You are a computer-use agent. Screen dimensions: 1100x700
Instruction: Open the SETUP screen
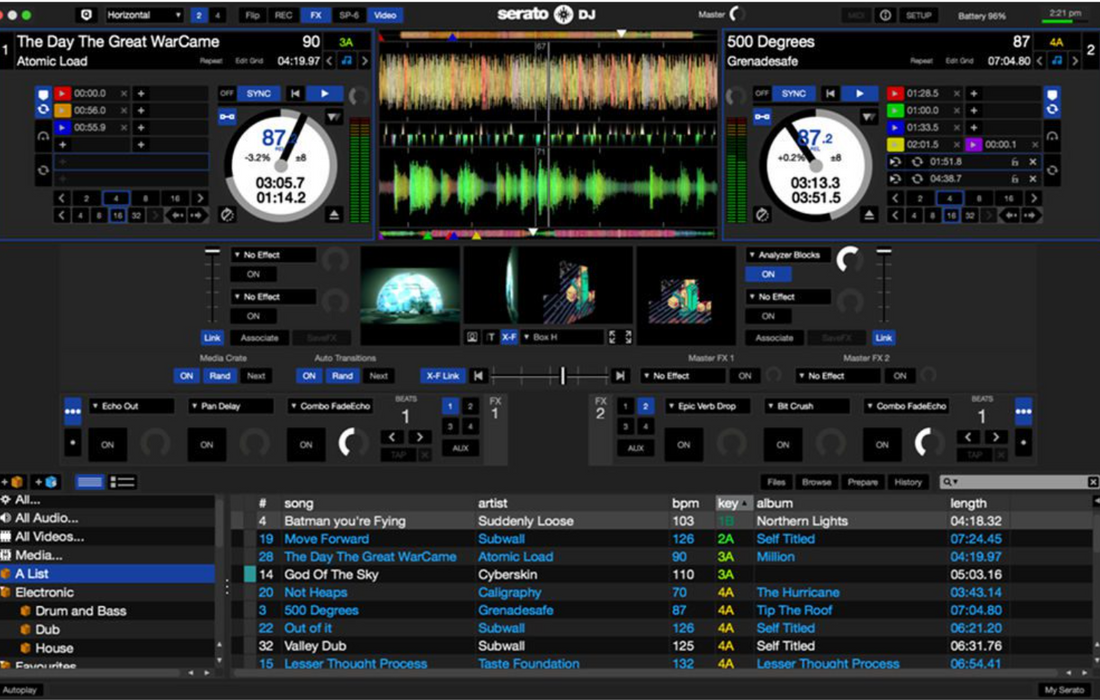click(918, 15)
